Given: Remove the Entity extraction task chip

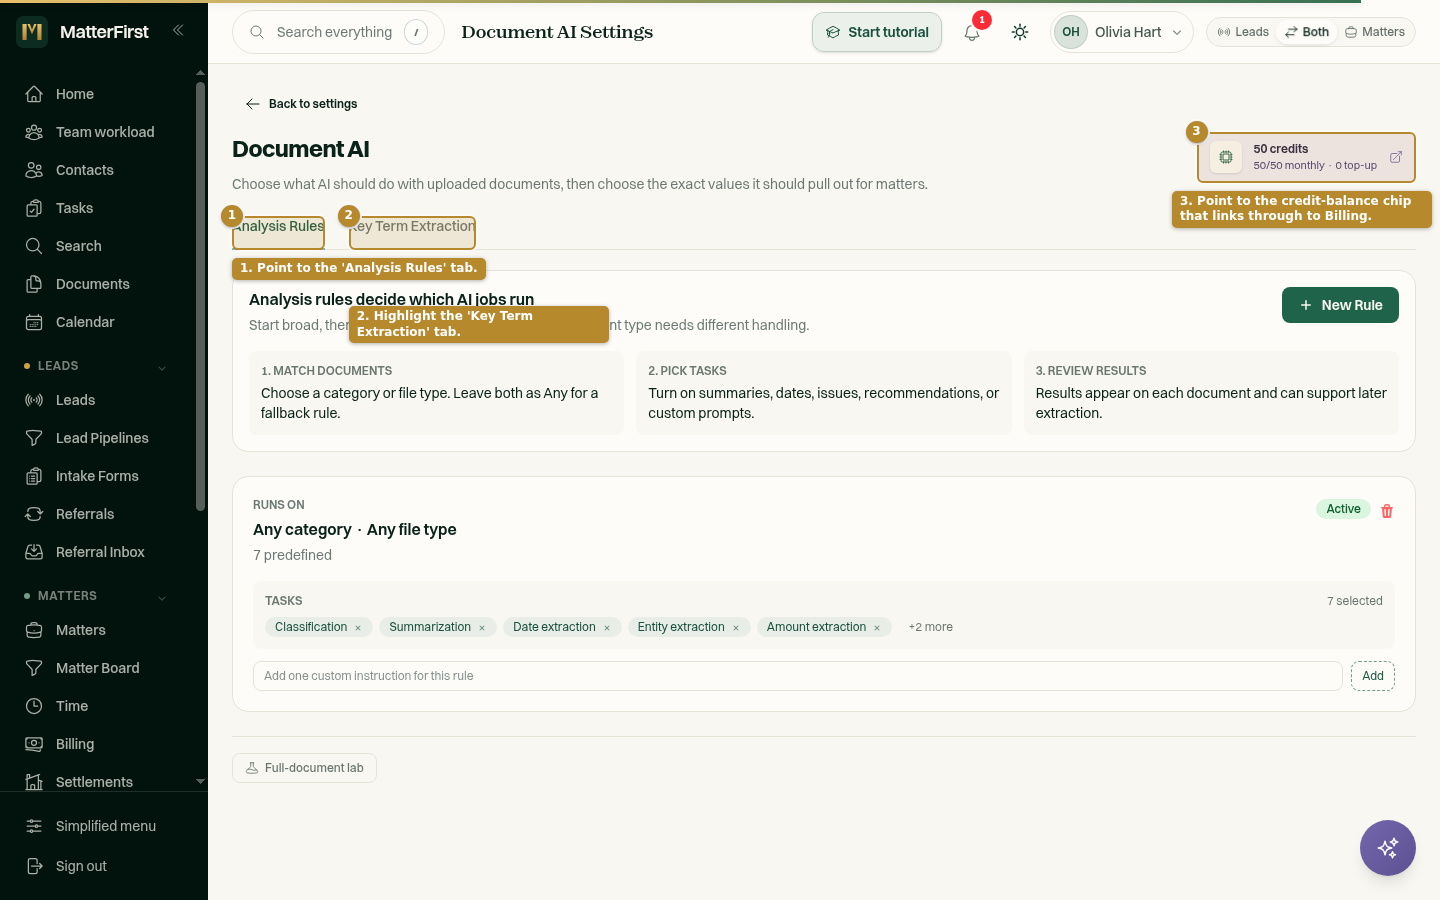Looking at the screenshot, I should pos(736,628).
